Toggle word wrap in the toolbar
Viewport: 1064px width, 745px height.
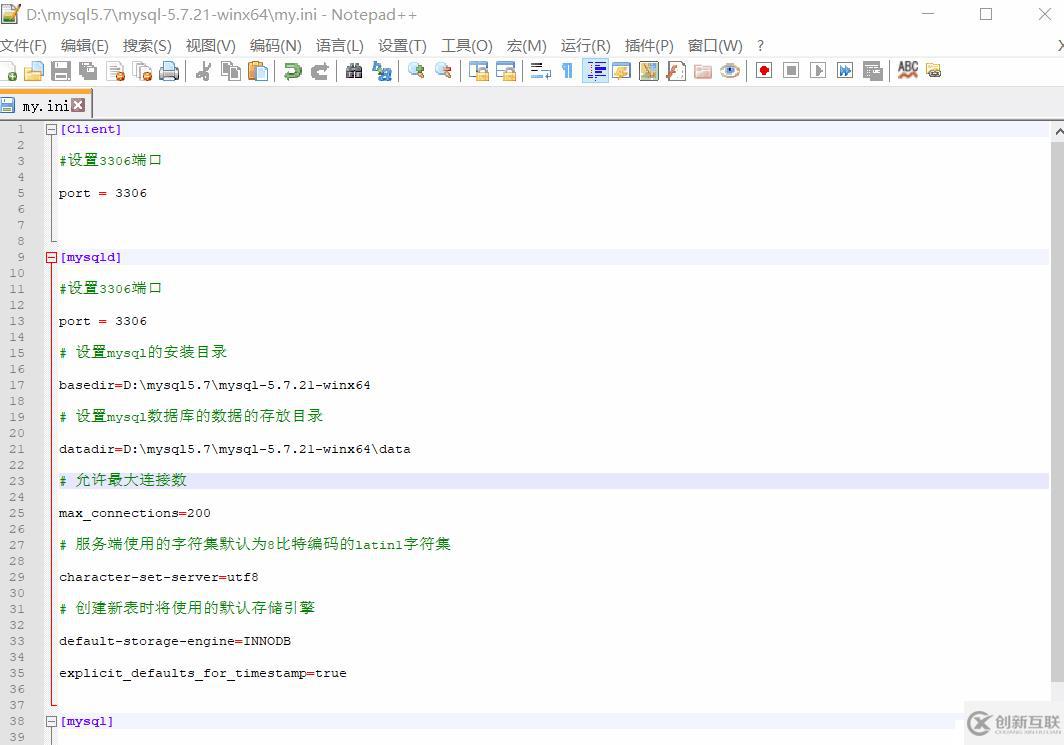540,71
